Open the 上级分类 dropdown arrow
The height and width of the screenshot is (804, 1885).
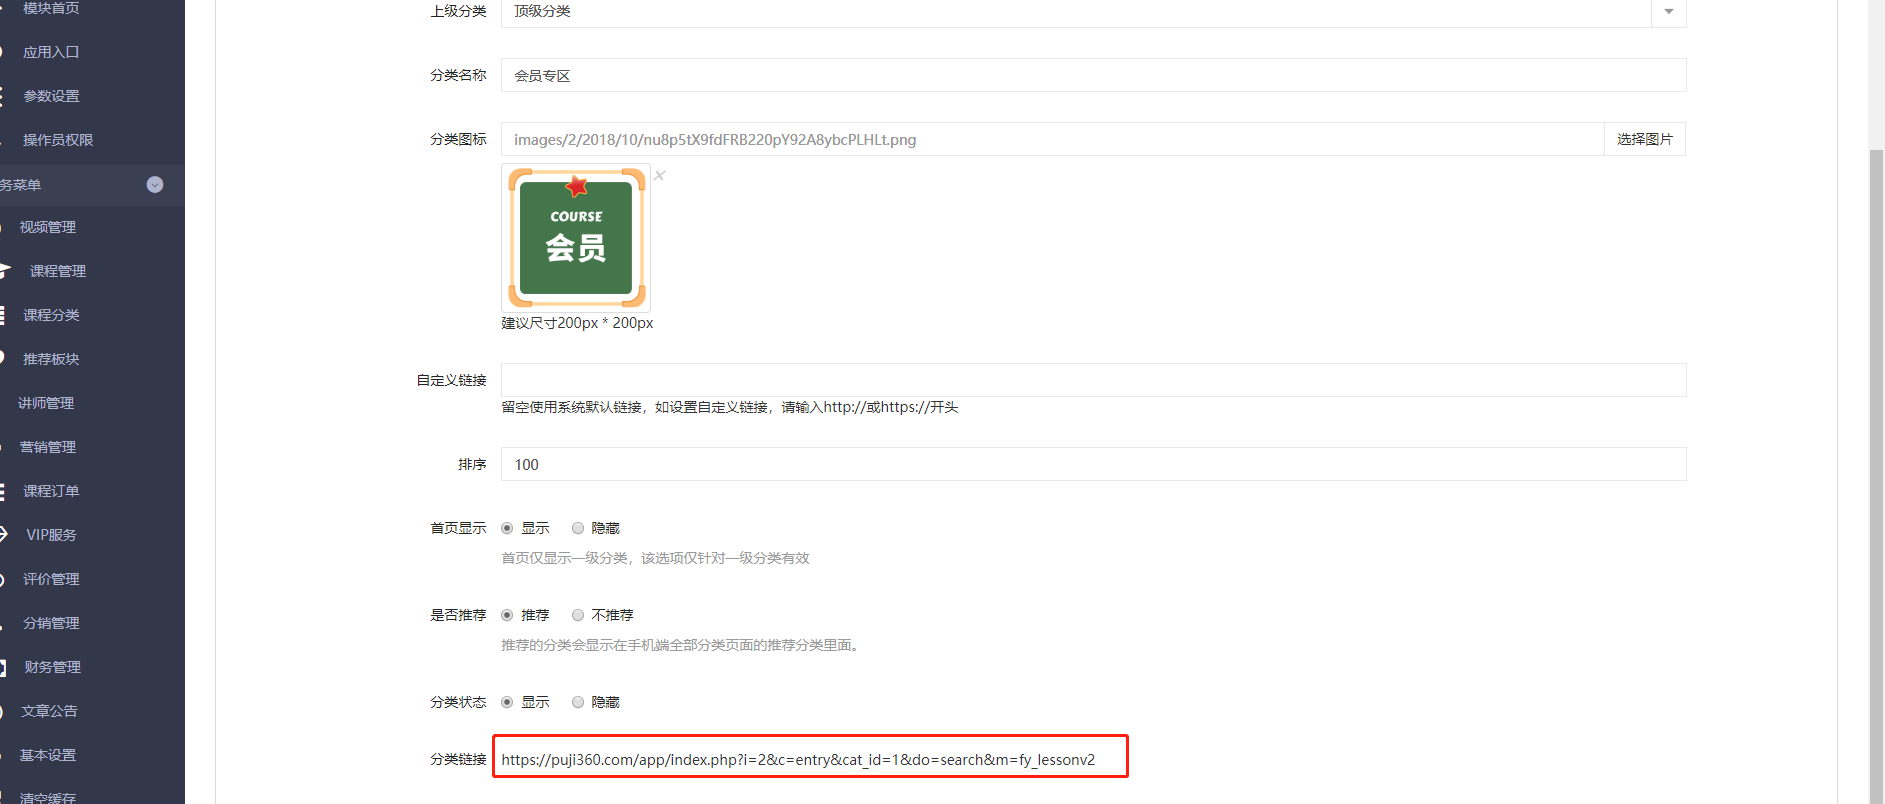(1668, 12)
